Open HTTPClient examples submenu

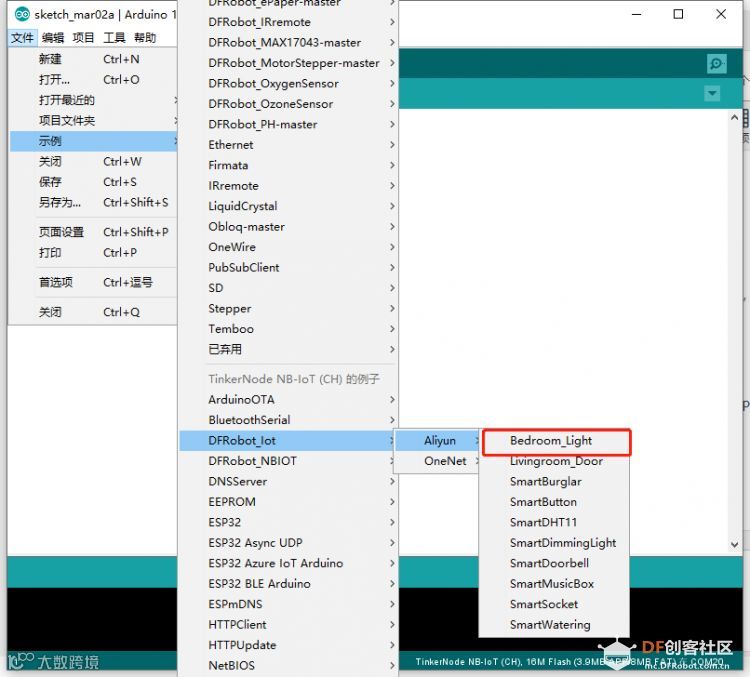pyautogui.click(x=288, y=625)
